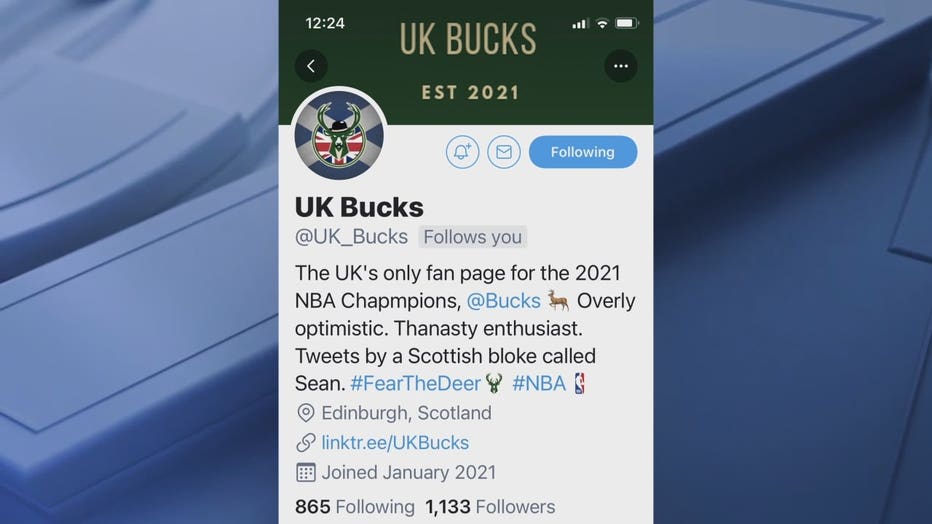This screenshot has height=524, width=932.
Task: Tap Edinburgh, Scotland location text
Action: click(407, 413)
